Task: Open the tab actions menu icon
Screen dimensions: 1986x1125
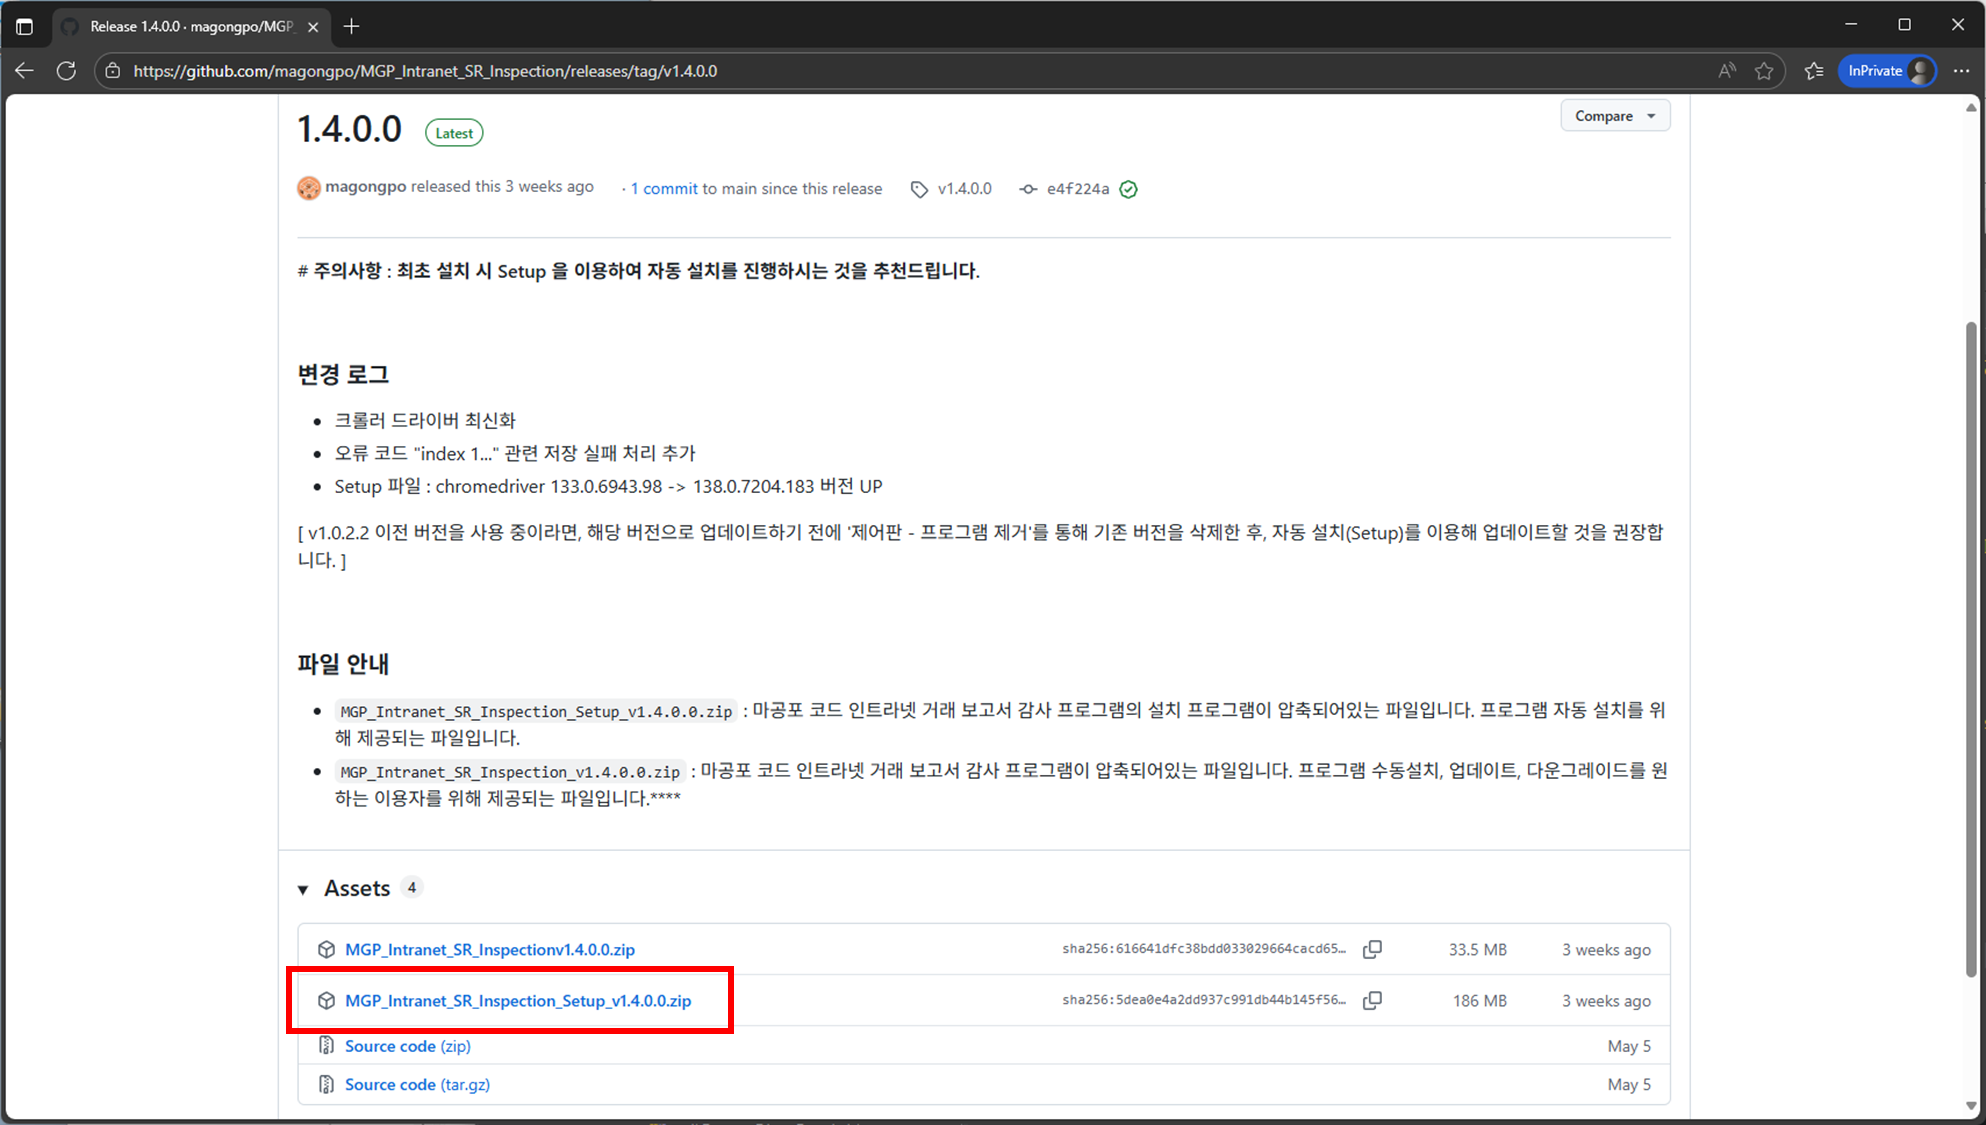Action: click(25, 27)
